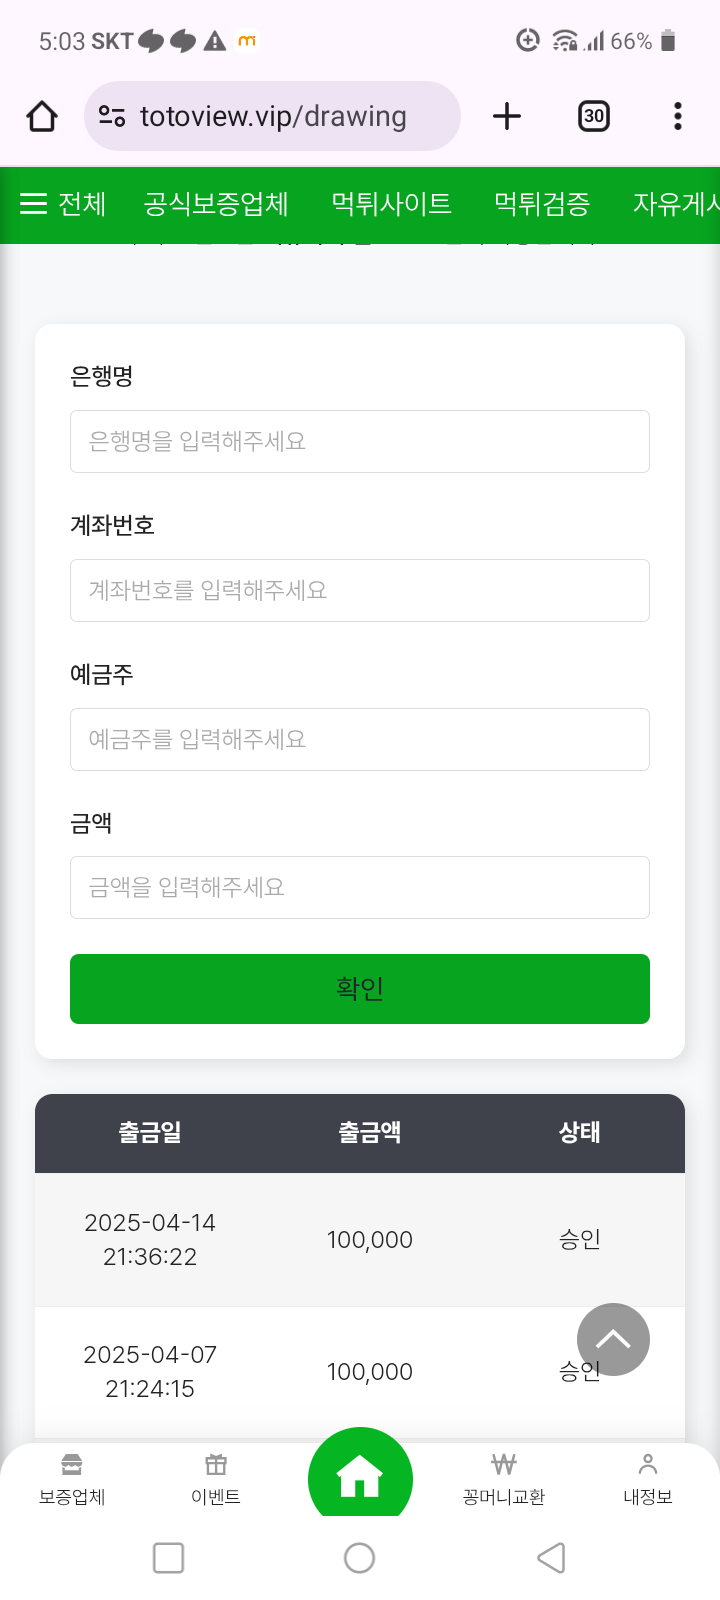
Task: Show the open tabs switcher
Action: [x=594, y=117]
